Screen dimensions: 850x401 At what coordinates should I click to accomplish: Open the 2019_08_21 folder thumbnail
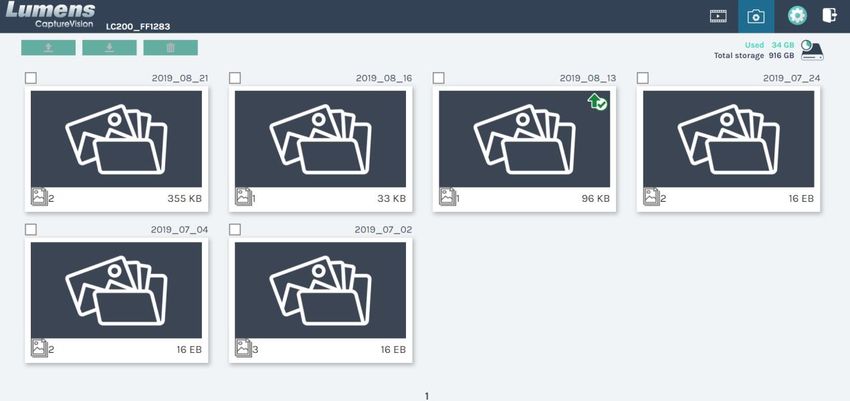tap(116, 139)
